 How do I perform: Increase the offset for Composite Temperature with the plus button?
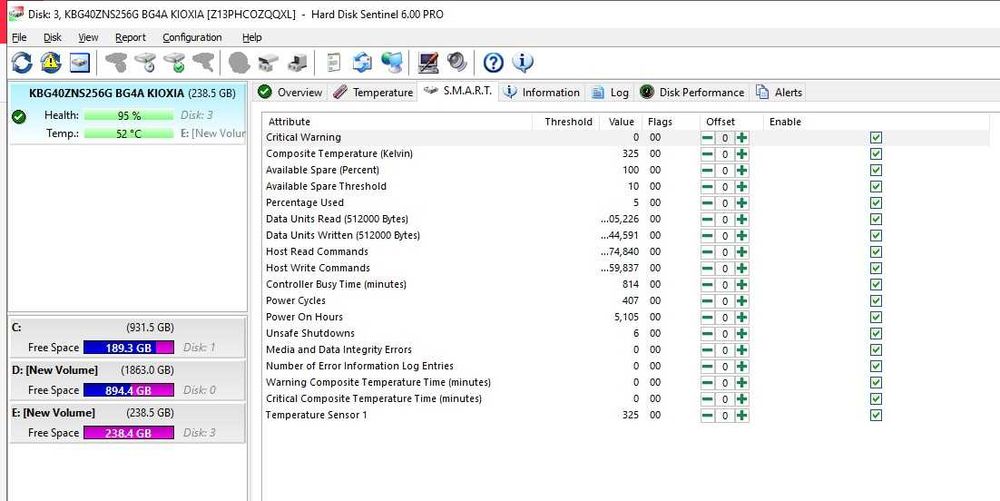[x=742, y=154]
